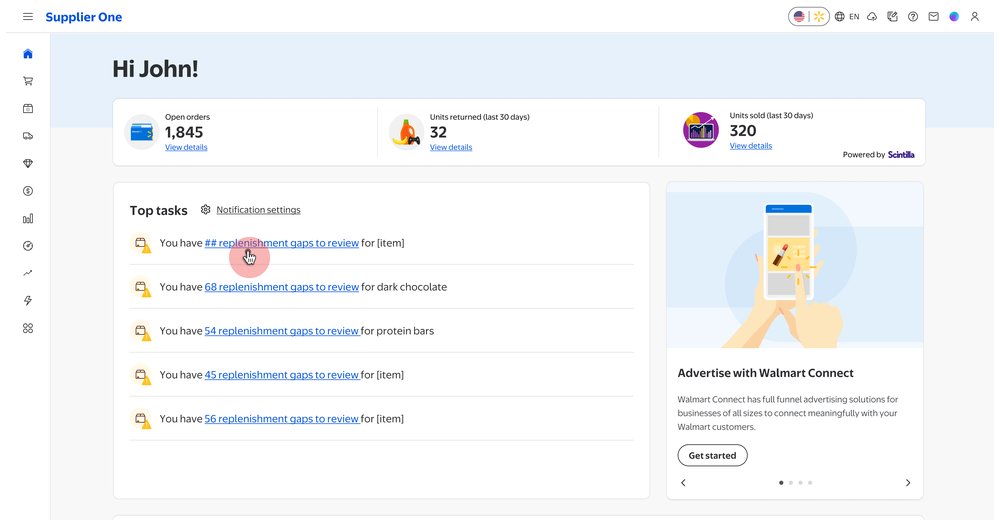This screenshot has width=1000, height=520.
Task: Click the Top tasks heading
Action: click(158, 211)
